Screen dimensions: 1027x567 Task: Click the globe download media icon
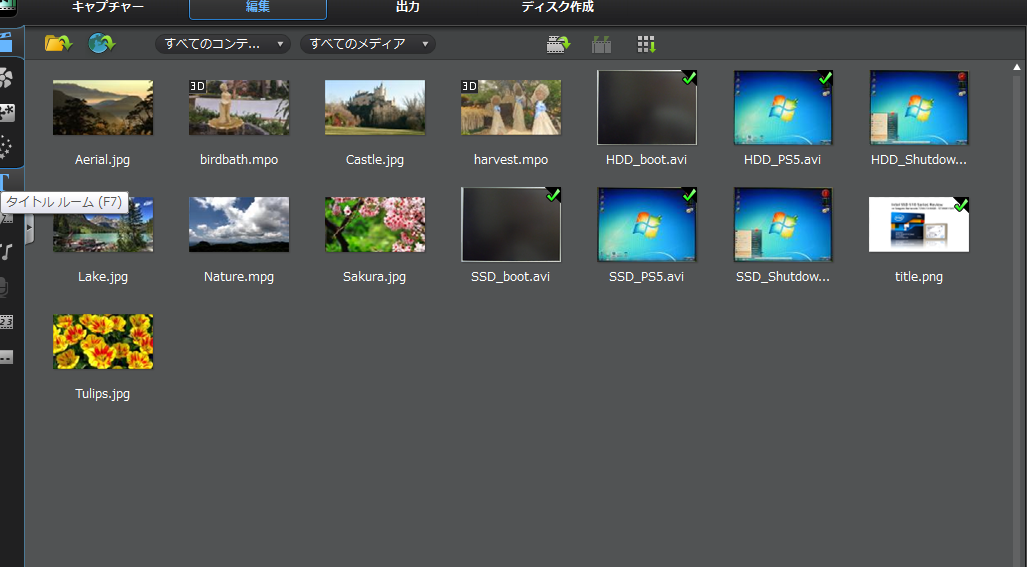pos(102,44)
